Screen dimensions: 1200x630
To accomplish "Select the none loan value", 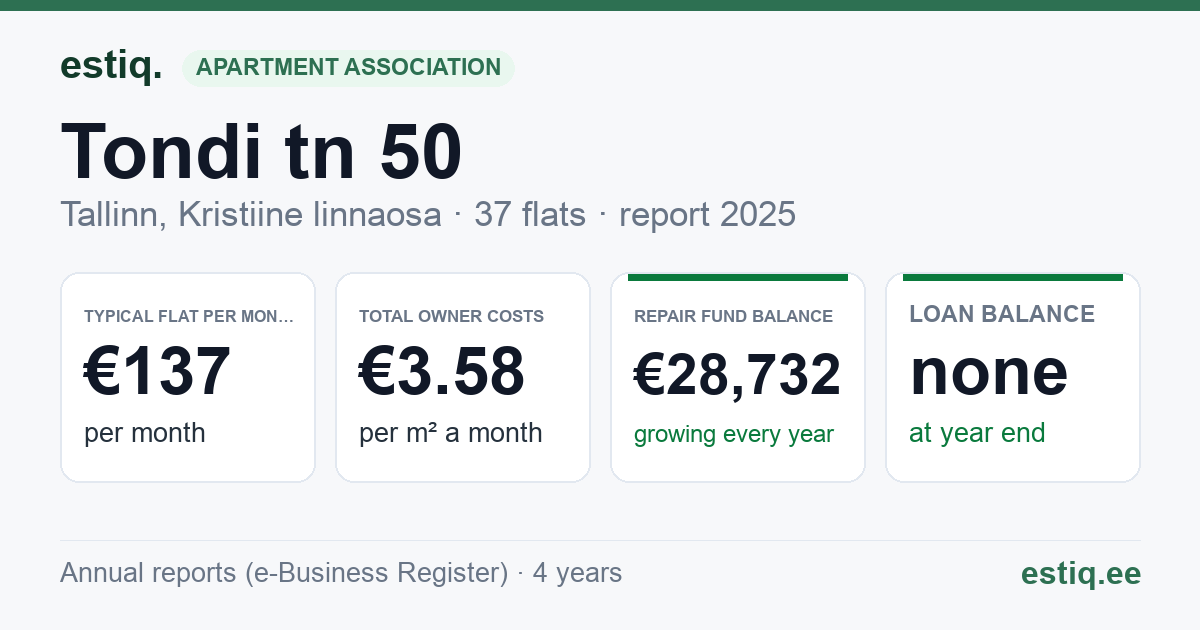I will tap(988, 372).
